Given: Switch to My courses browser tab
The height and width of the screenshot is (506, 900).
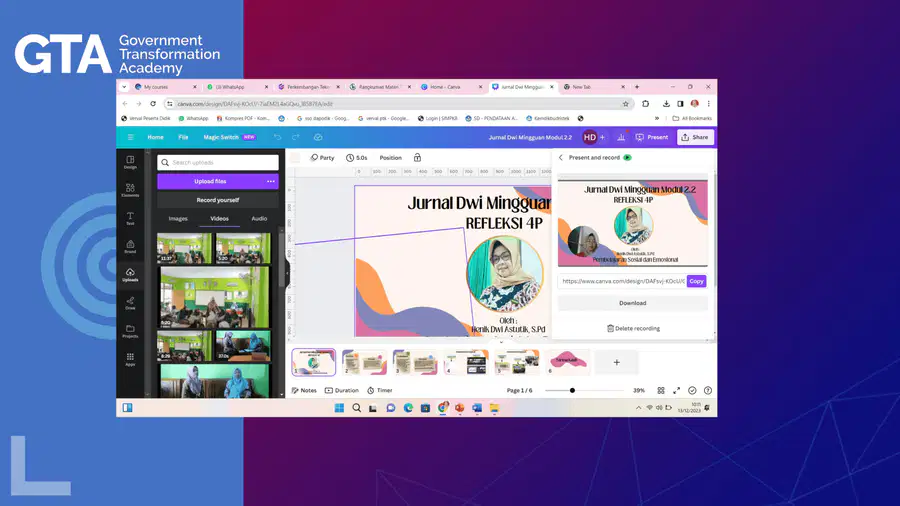Looking at the screenshot, I should (165, 87).
